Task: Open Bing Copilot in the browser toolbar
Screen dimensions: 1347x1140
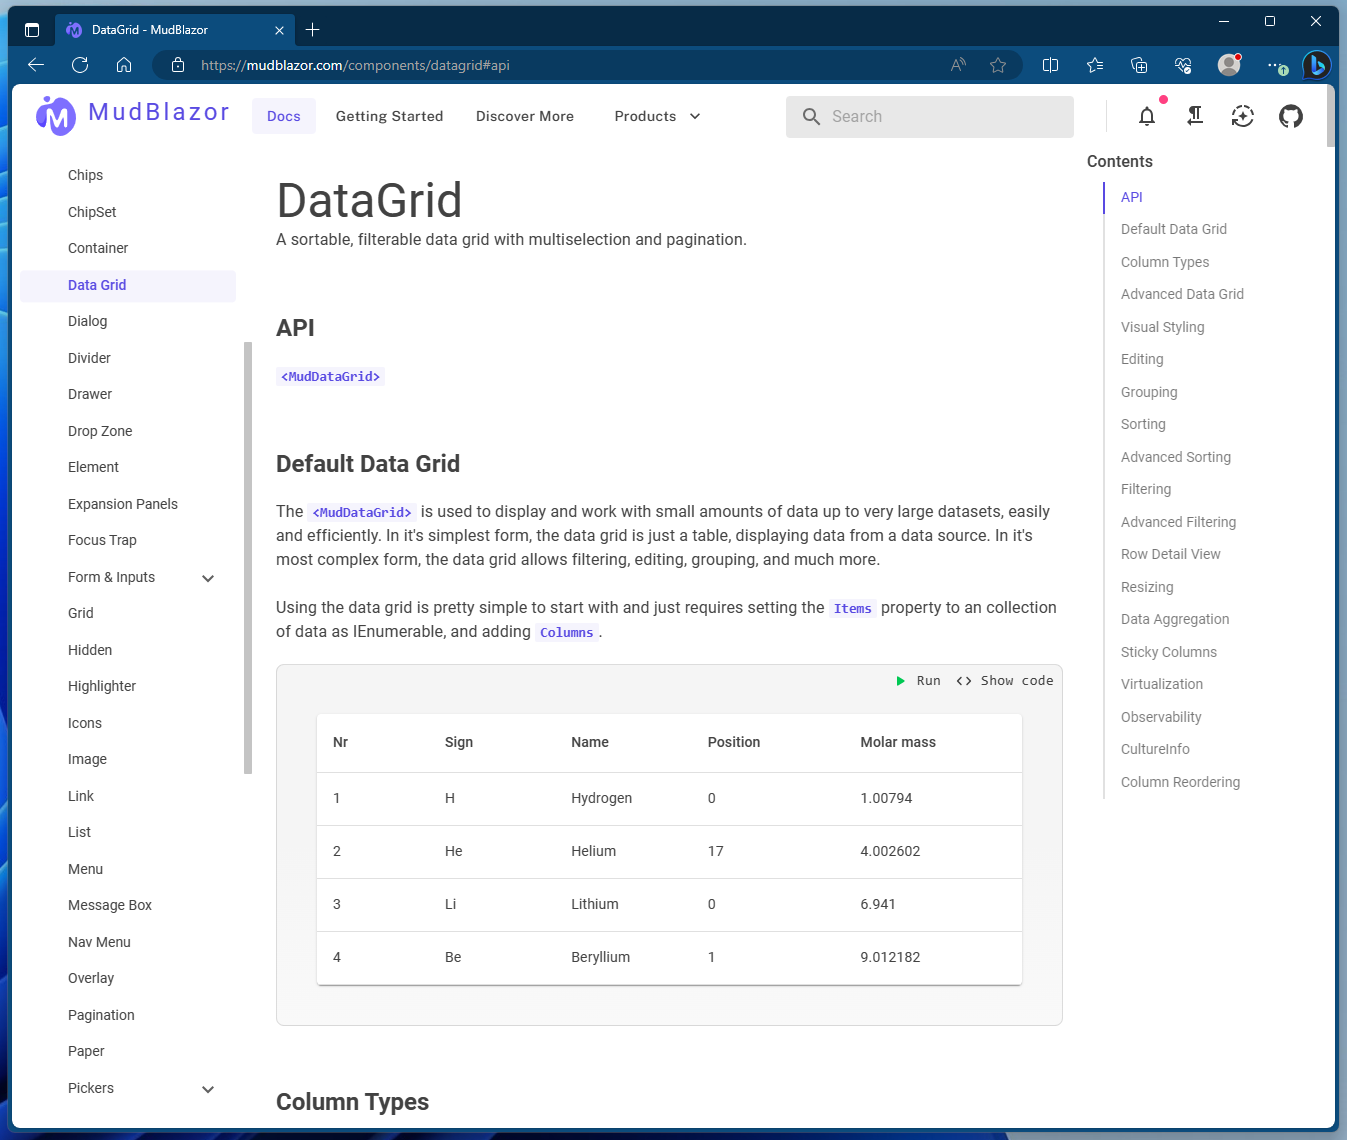Action: point(1316,64)
